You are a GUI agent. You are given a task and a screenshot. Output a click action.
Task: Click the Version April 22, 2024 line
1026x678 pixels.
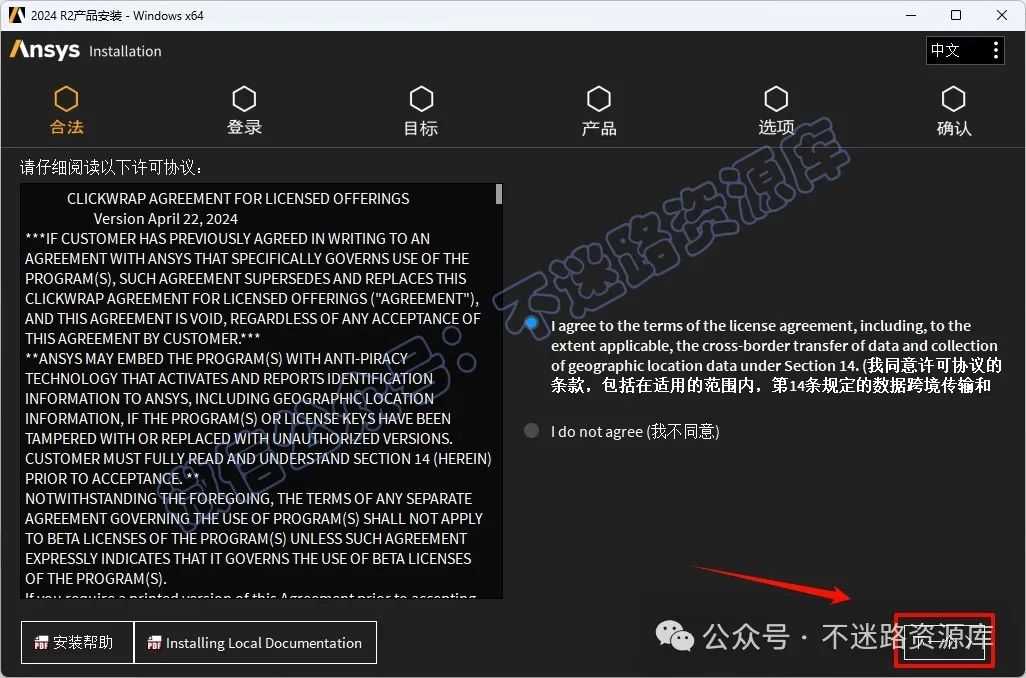click(x=166, y=219)
